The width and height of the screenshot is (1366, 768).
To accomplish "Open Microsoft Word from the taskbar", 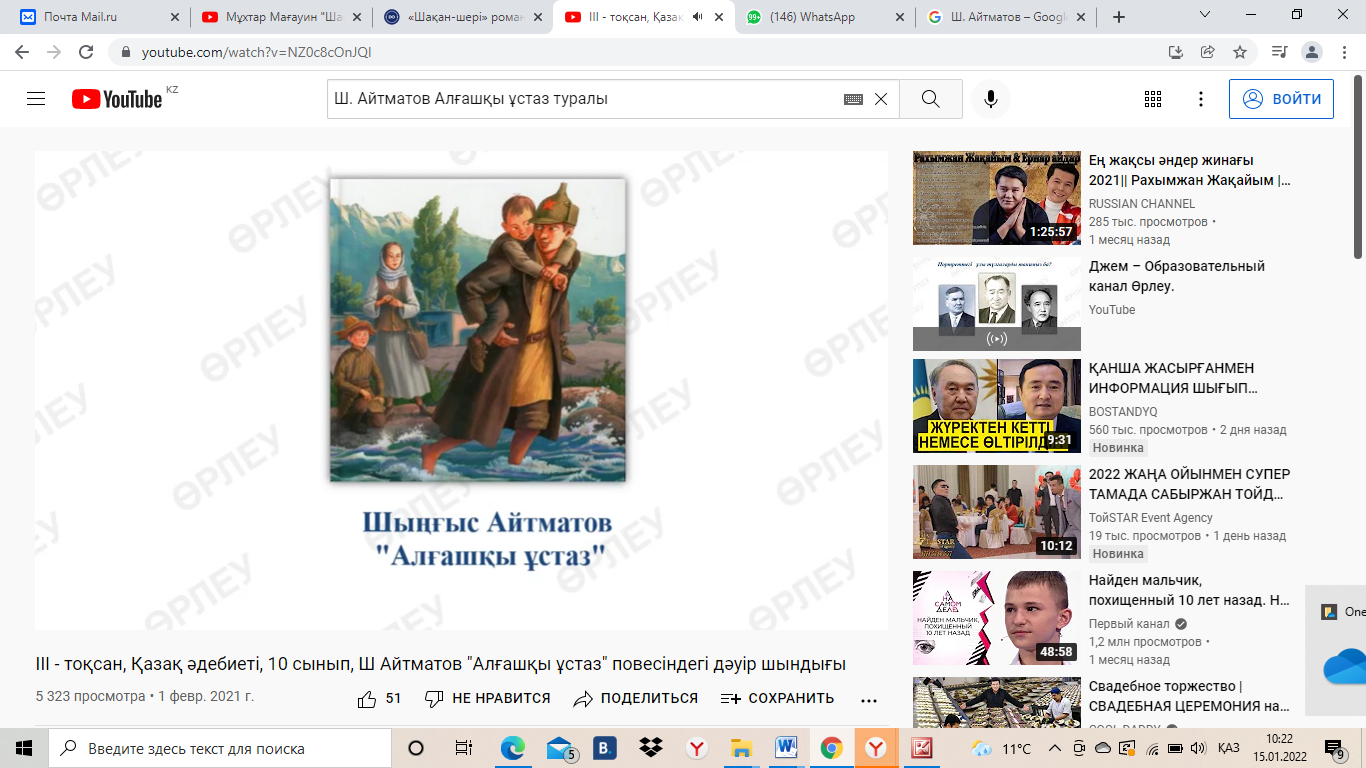I will click(x=786, y=748).
